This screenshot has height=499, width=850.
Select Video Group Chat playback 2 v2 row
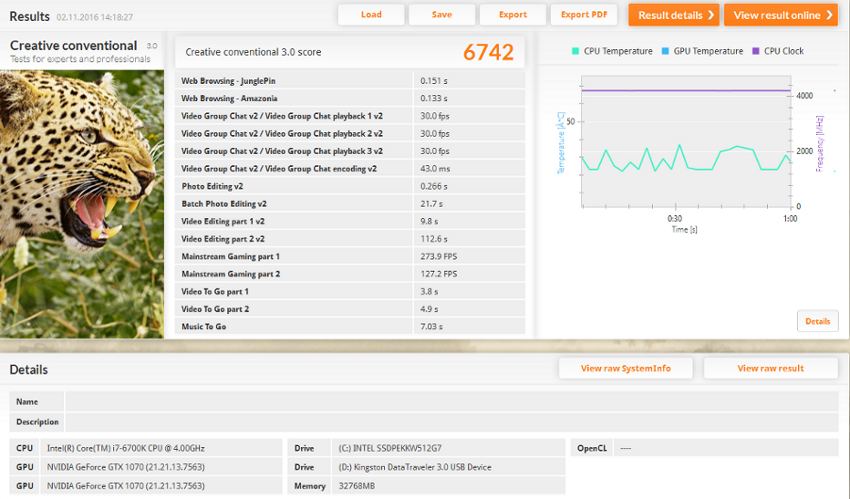[350, 133]
